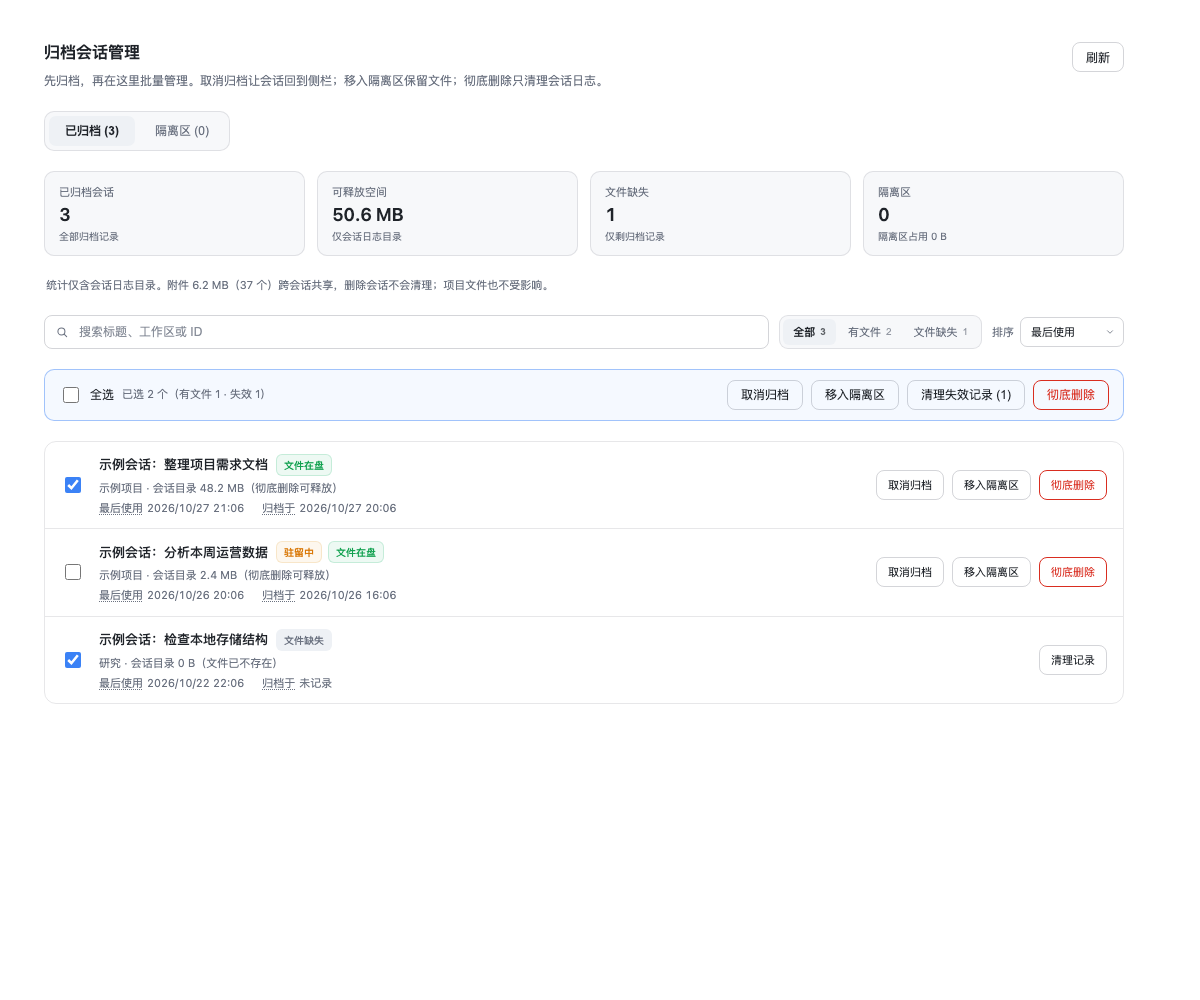1200x1000 pixels.
Task: Click 归档于 label in 分析本周运营数据 row
Action: coord(278,595)
